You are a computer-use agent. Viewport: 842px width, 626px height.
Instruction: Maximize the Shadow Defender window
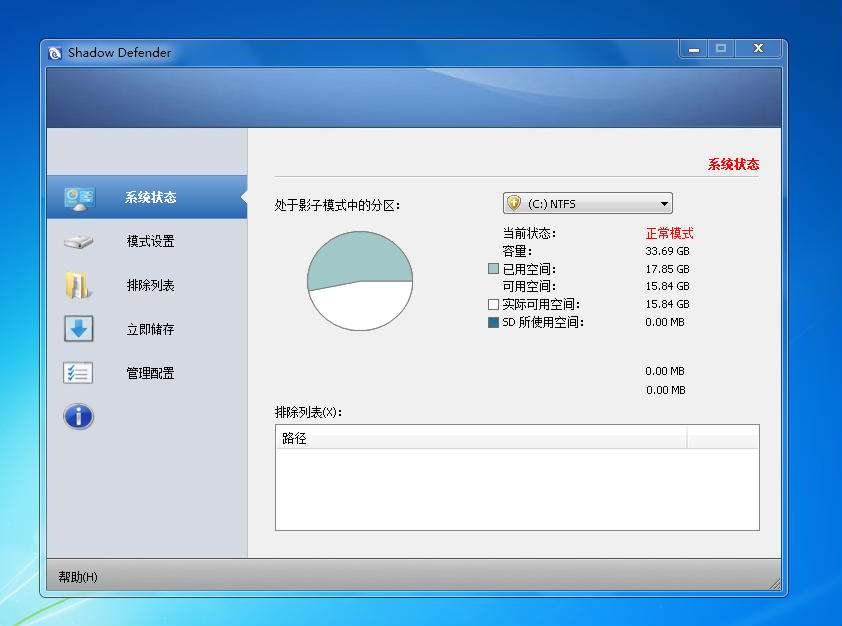[x=721, y=48]
